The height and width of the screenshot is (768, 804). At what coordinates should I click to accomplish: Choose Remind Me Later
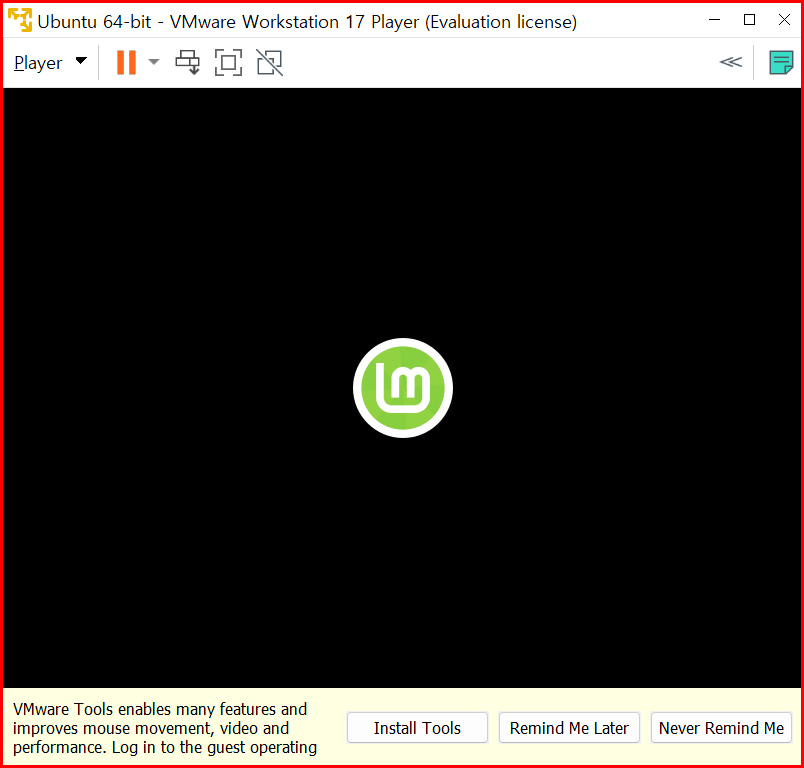pos(569,727)
